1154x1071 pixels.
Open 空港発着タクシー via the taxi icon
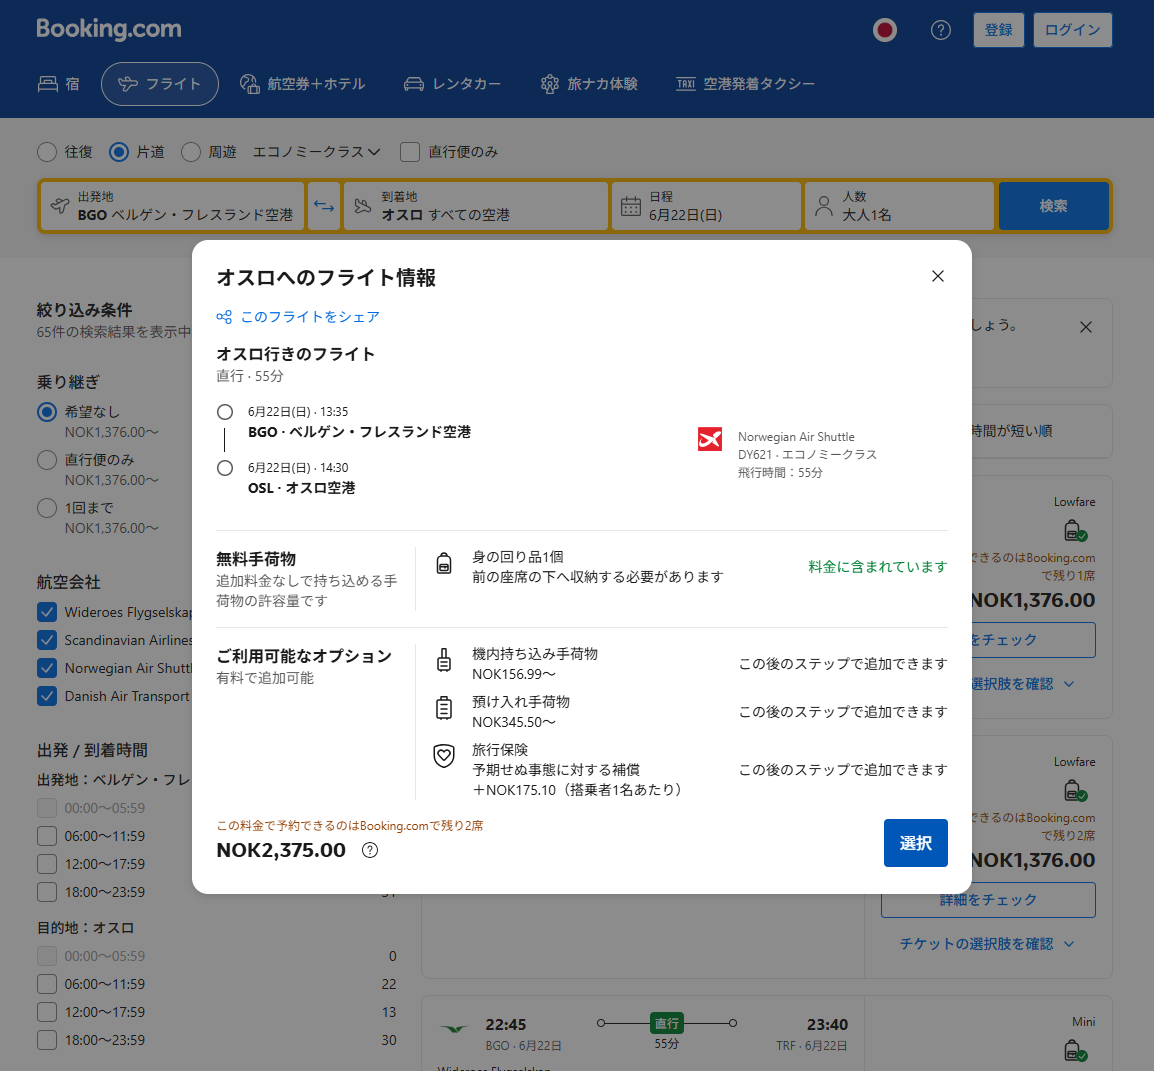click(x=744, y=84)
